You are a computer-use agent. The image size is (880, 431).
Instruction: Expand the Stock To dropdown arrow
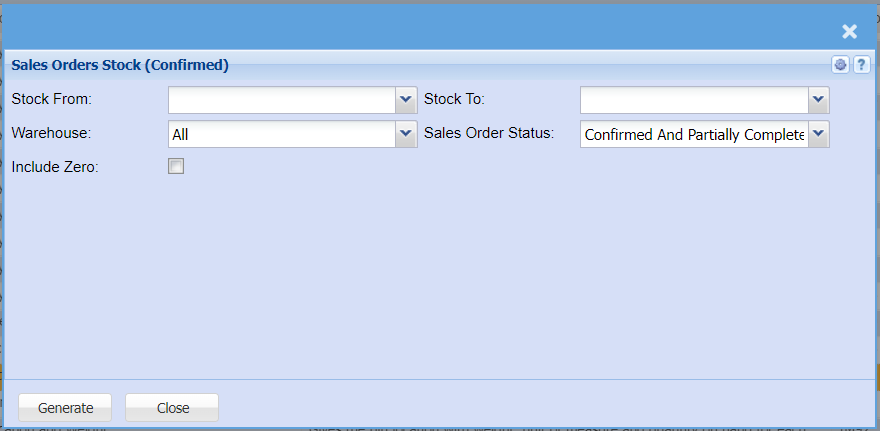coord(818,100)
